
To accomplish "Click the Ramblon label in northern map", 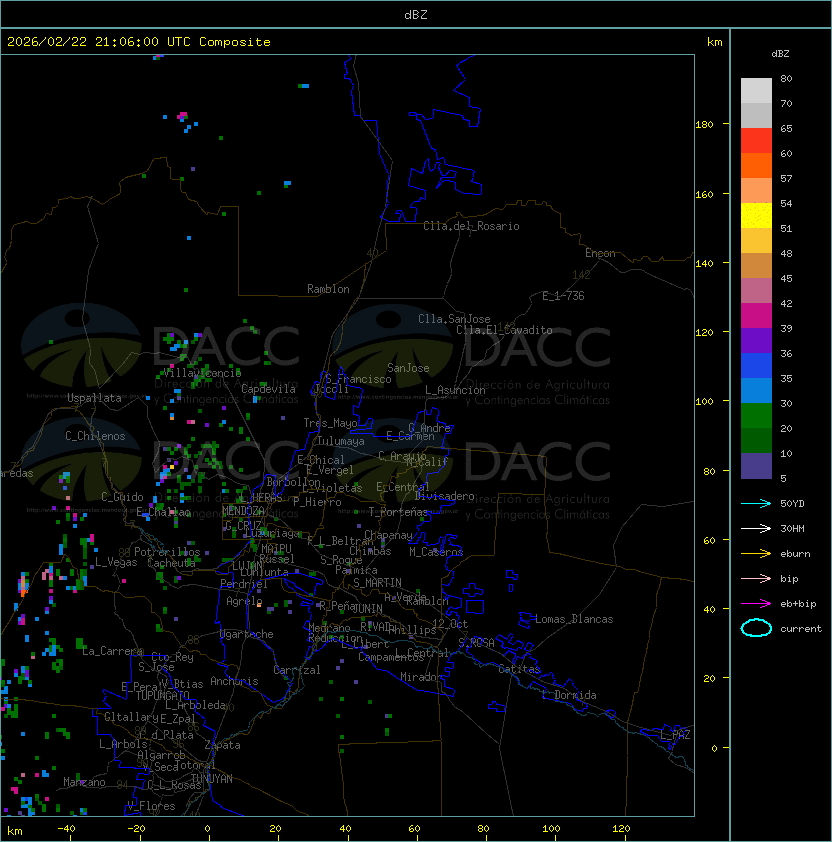I will [328, 289].
